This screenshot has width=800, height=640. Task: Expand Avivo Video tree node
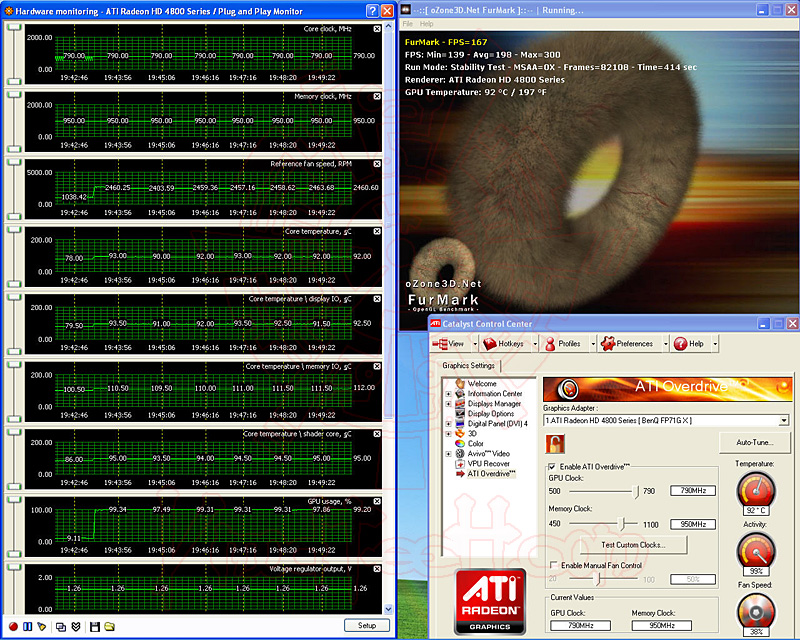(x=448, y=454)
